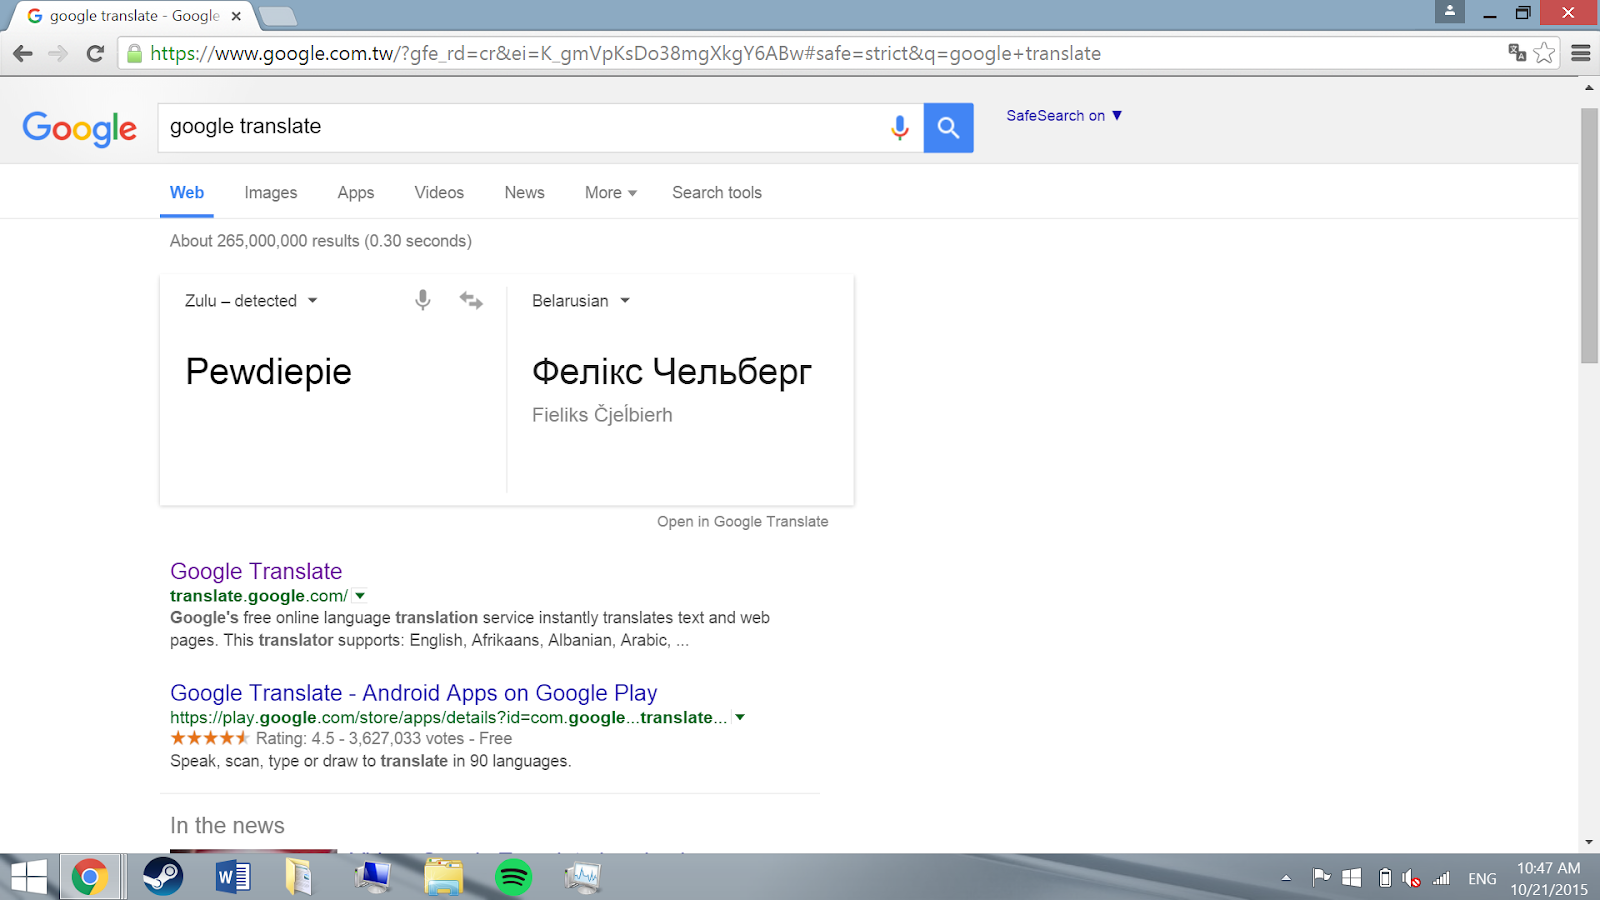Image resolution: width=1600 pixels, height=900 pixels.
Task: Bookmark this page with the star icon
Action: (1544, 53)
